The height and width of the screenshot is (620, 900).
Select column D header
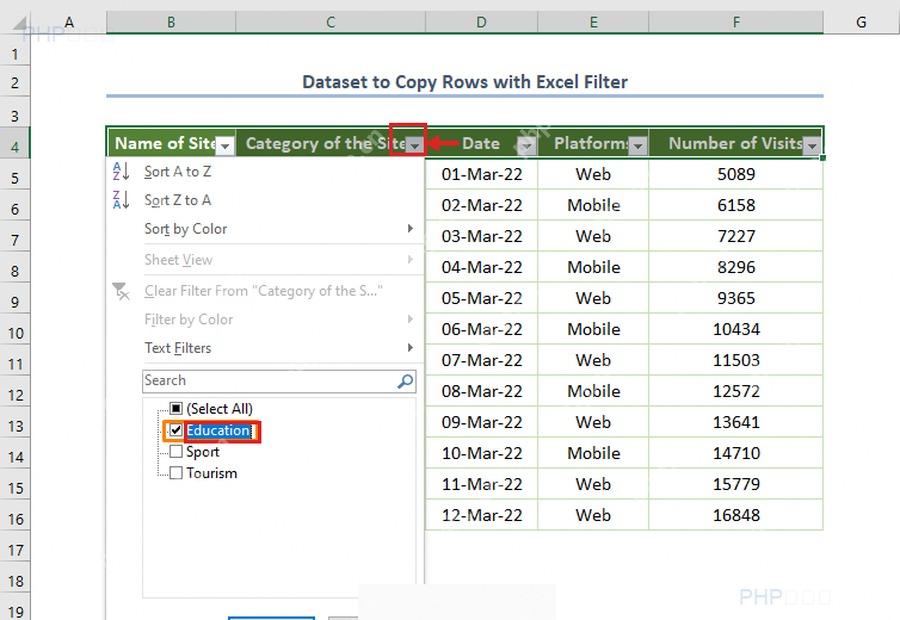481,22
